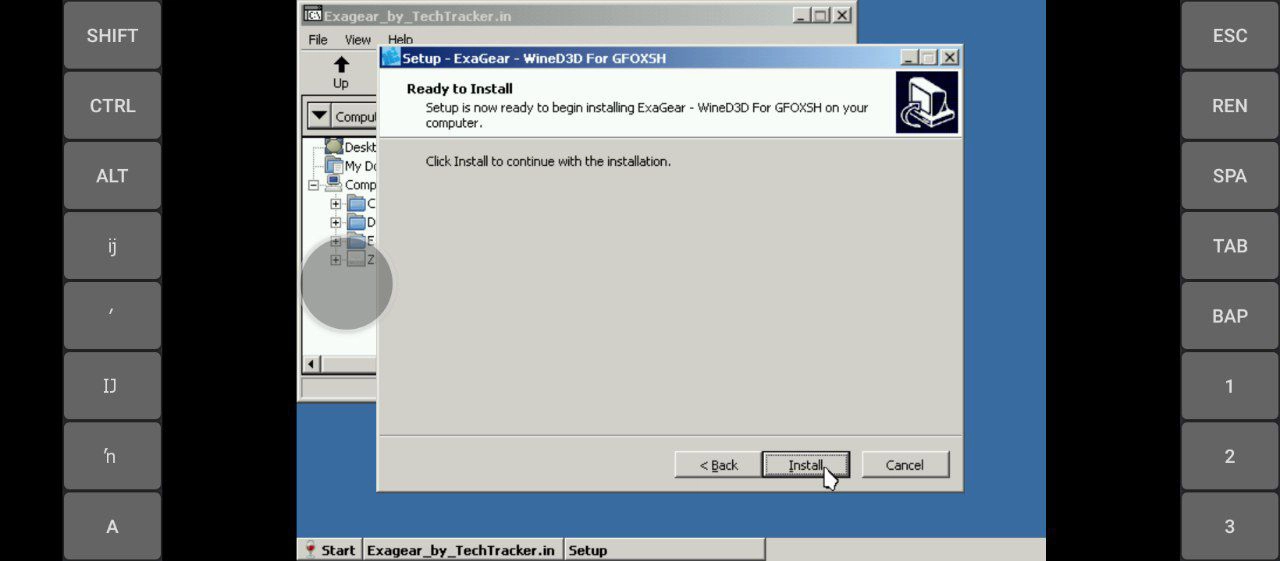Click the setup computer icon in wizard header
Screen dimensions: 1280x561
pos(927,102)
